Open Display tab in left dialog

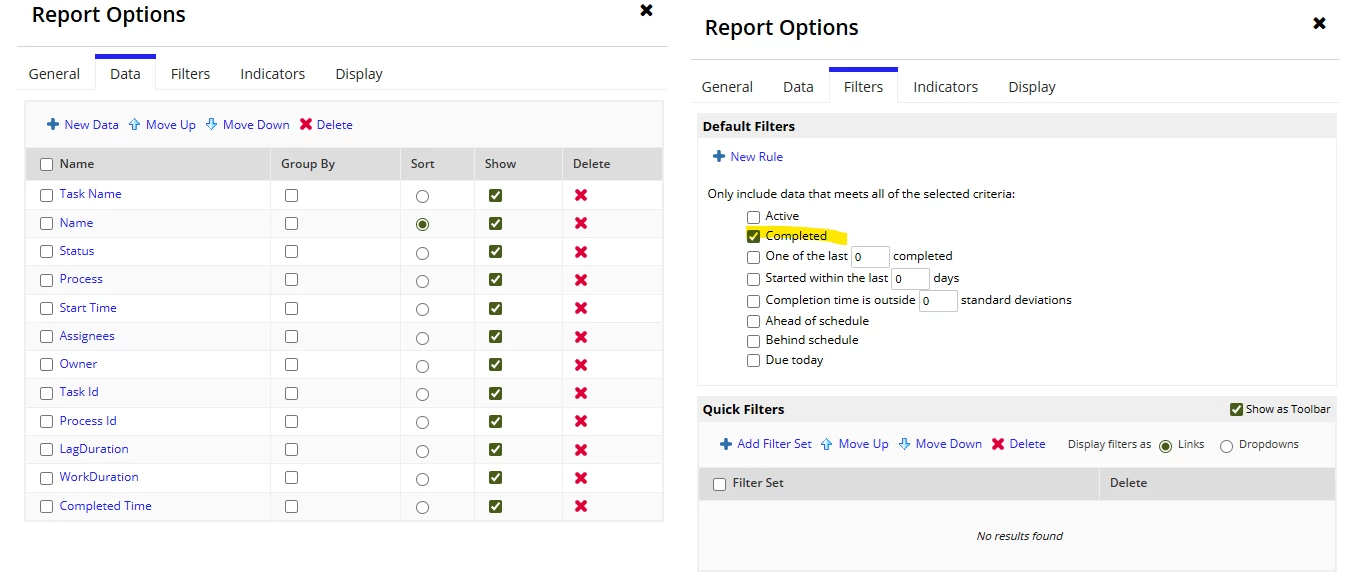point(359,74)
